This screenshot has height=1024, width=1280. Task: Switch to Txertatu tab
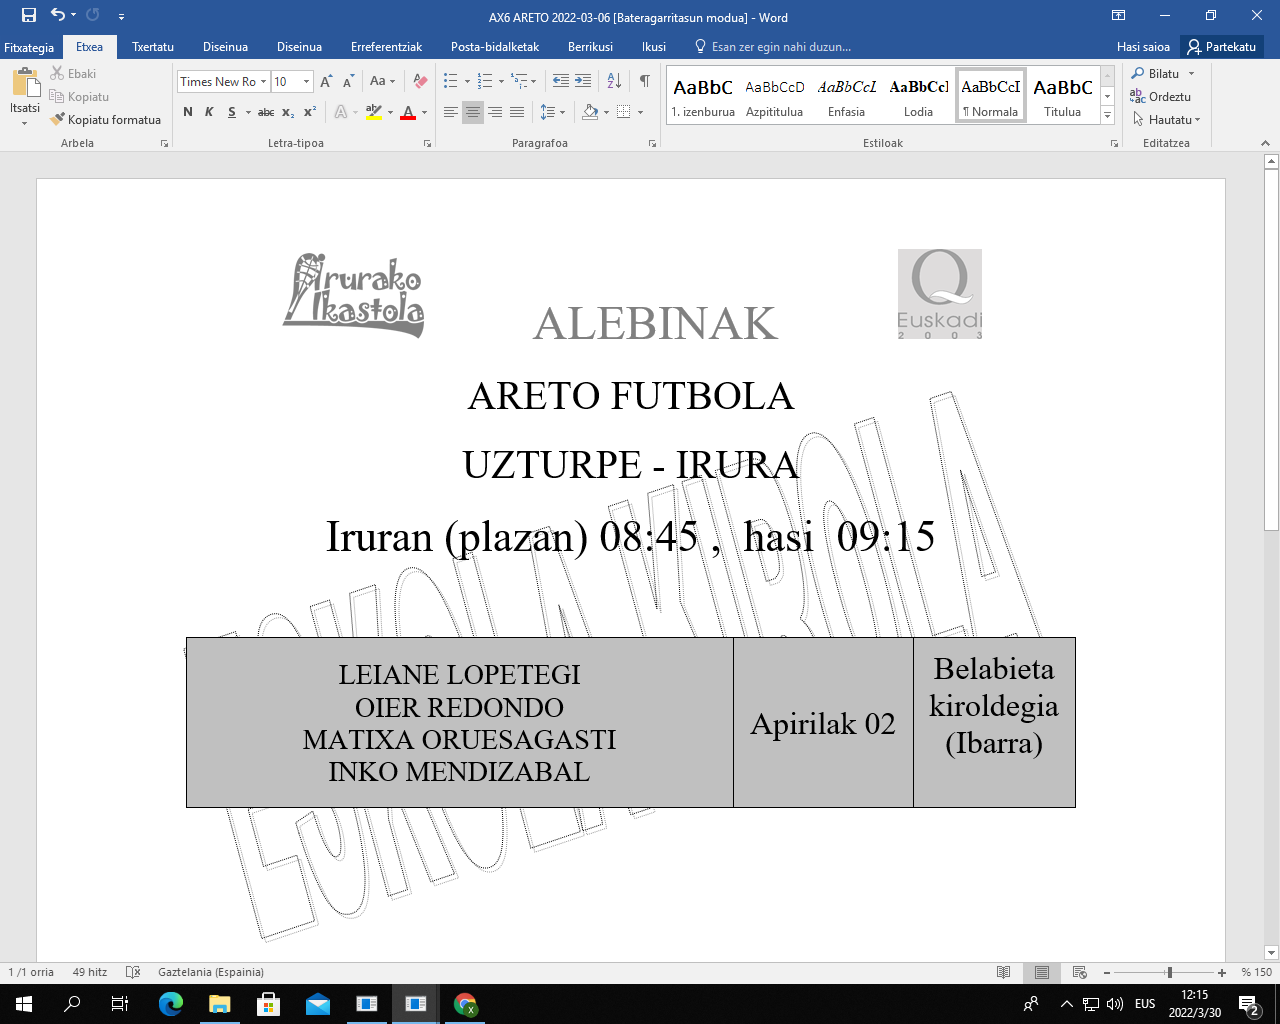[153, 47]
